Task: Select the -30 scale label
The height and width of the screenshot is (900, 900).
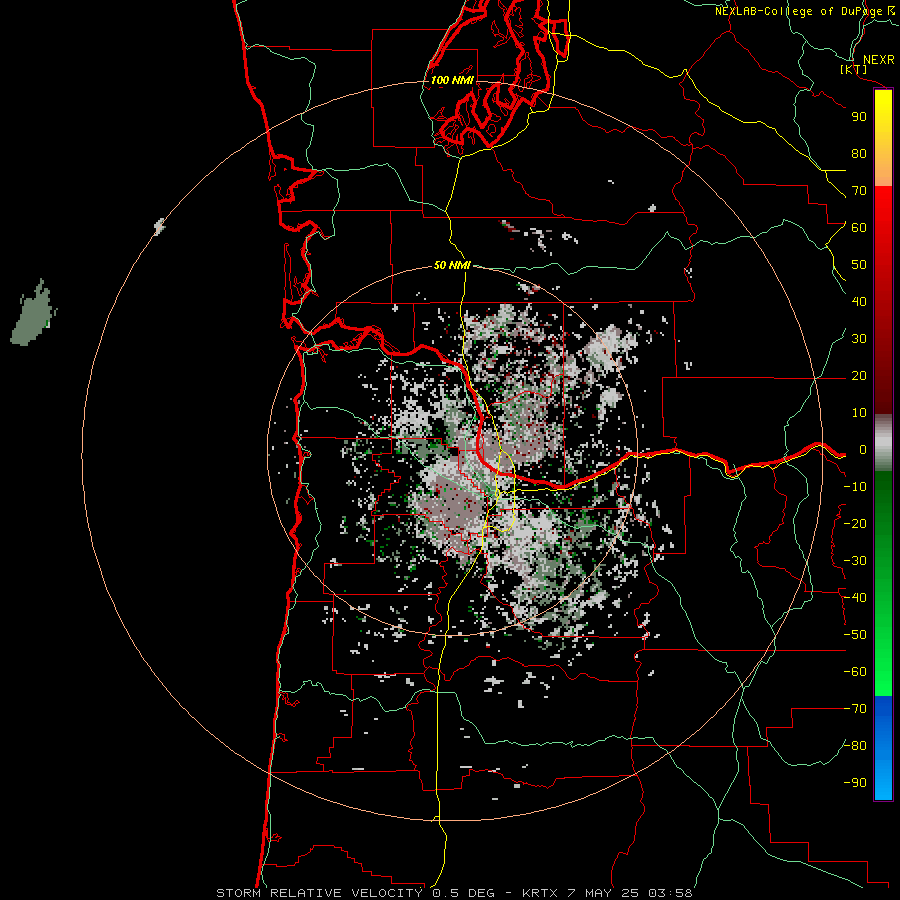Action: (855, 561)
